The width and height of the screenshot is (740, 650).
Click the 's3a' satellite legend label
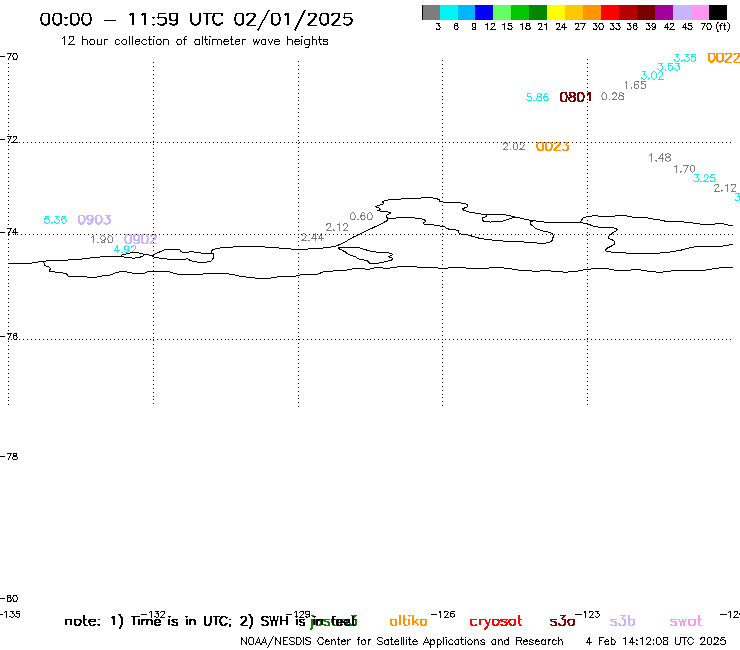click(x=562, y=621)
